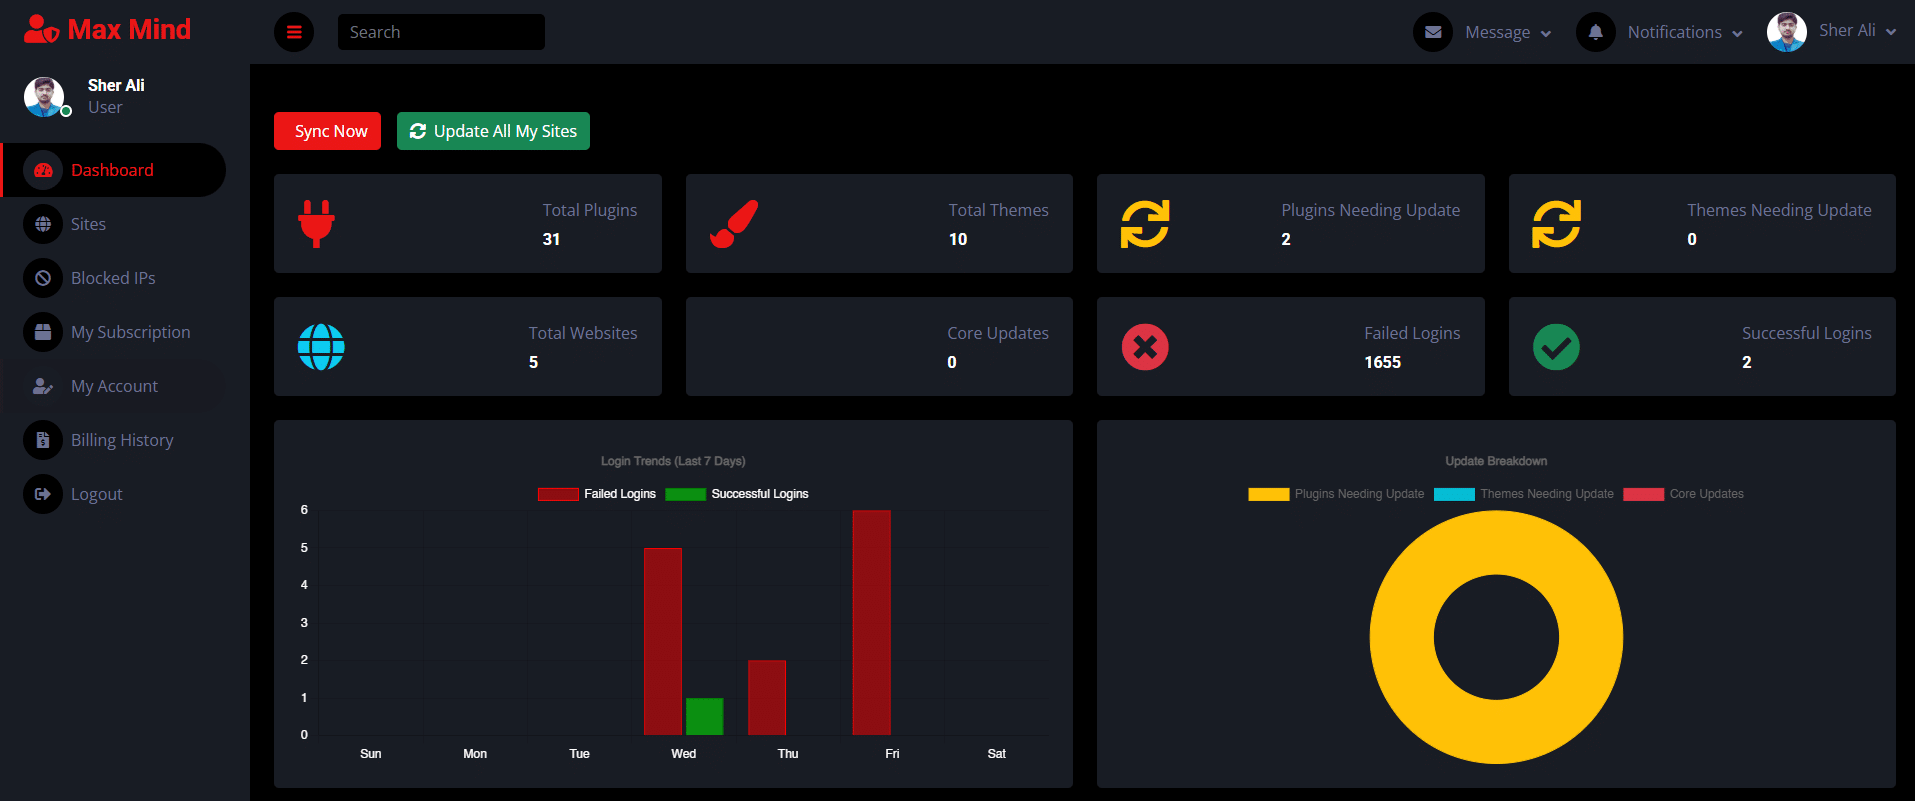The image size is (1915, 801).
Task: Select Logout in sidebar
Action: 114,494
